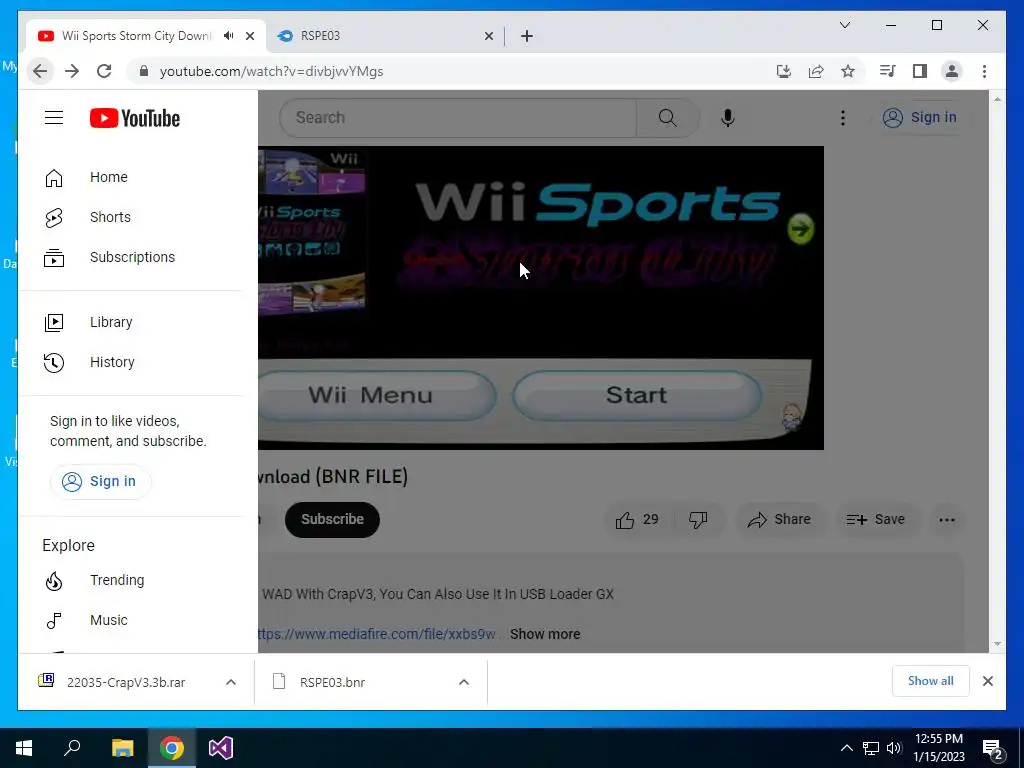This screenshot has height=768, width=1024.
Task: Click the Shorts icon in sidebar
Action: point(54,217)
